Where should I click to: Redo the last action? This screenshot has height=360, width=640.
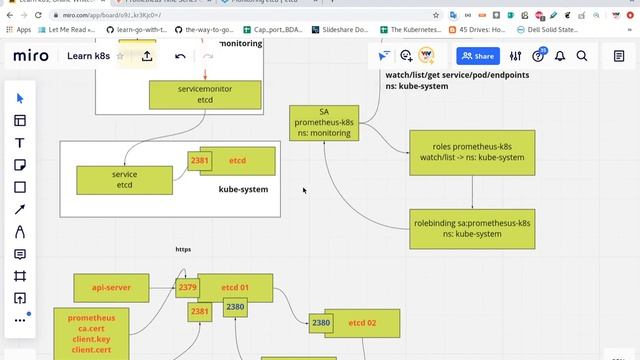pyautogui.click(x=208, y=56)
